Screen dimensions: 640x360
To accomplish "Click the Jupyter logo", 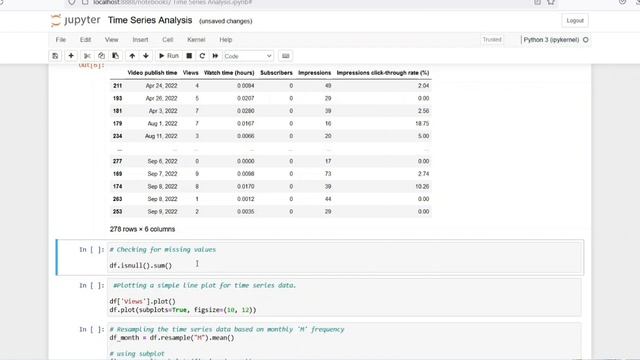I will pyautogui.click(x=76, y=20).
